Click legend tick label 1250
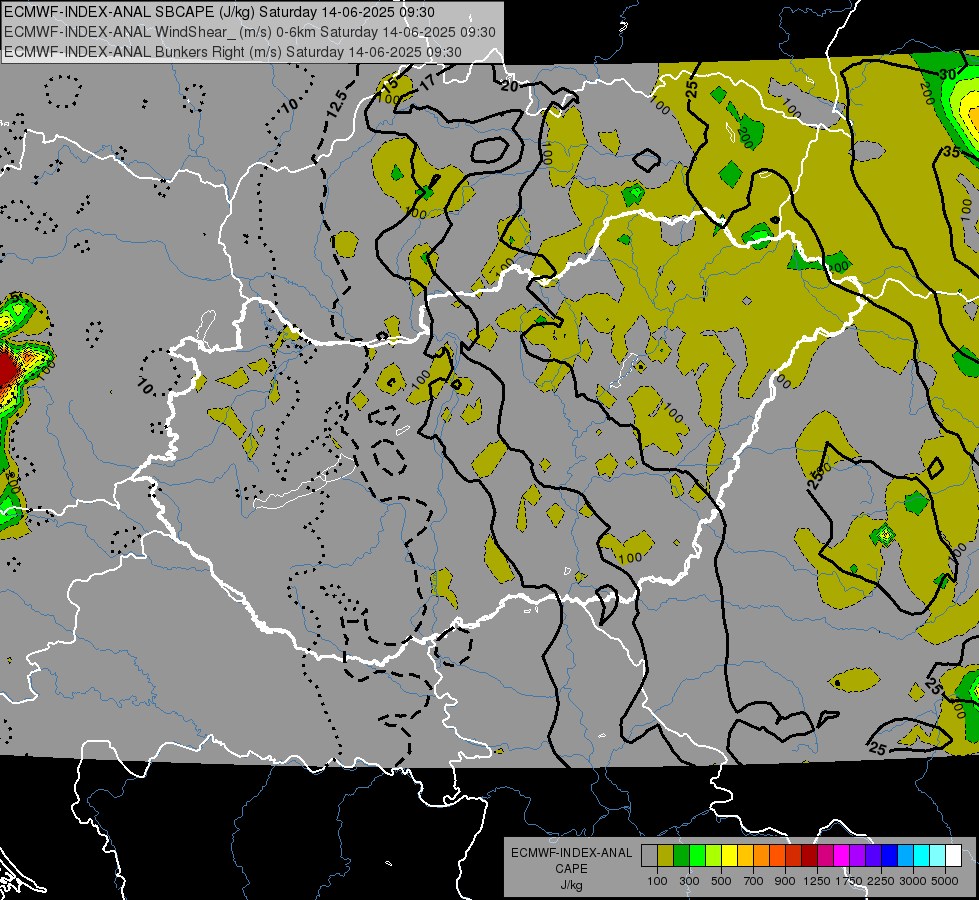 pos(817,881)
